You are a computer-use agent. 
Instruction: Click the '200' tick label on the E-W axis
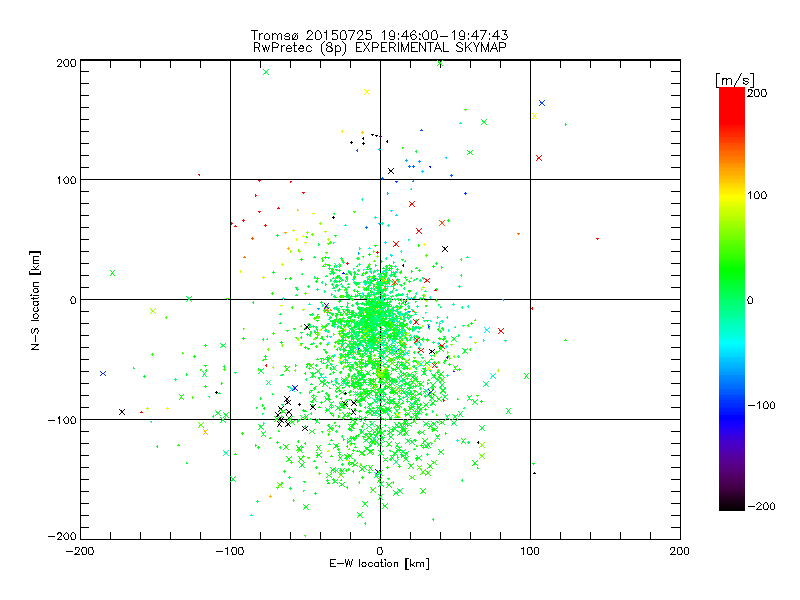point(680,551)
